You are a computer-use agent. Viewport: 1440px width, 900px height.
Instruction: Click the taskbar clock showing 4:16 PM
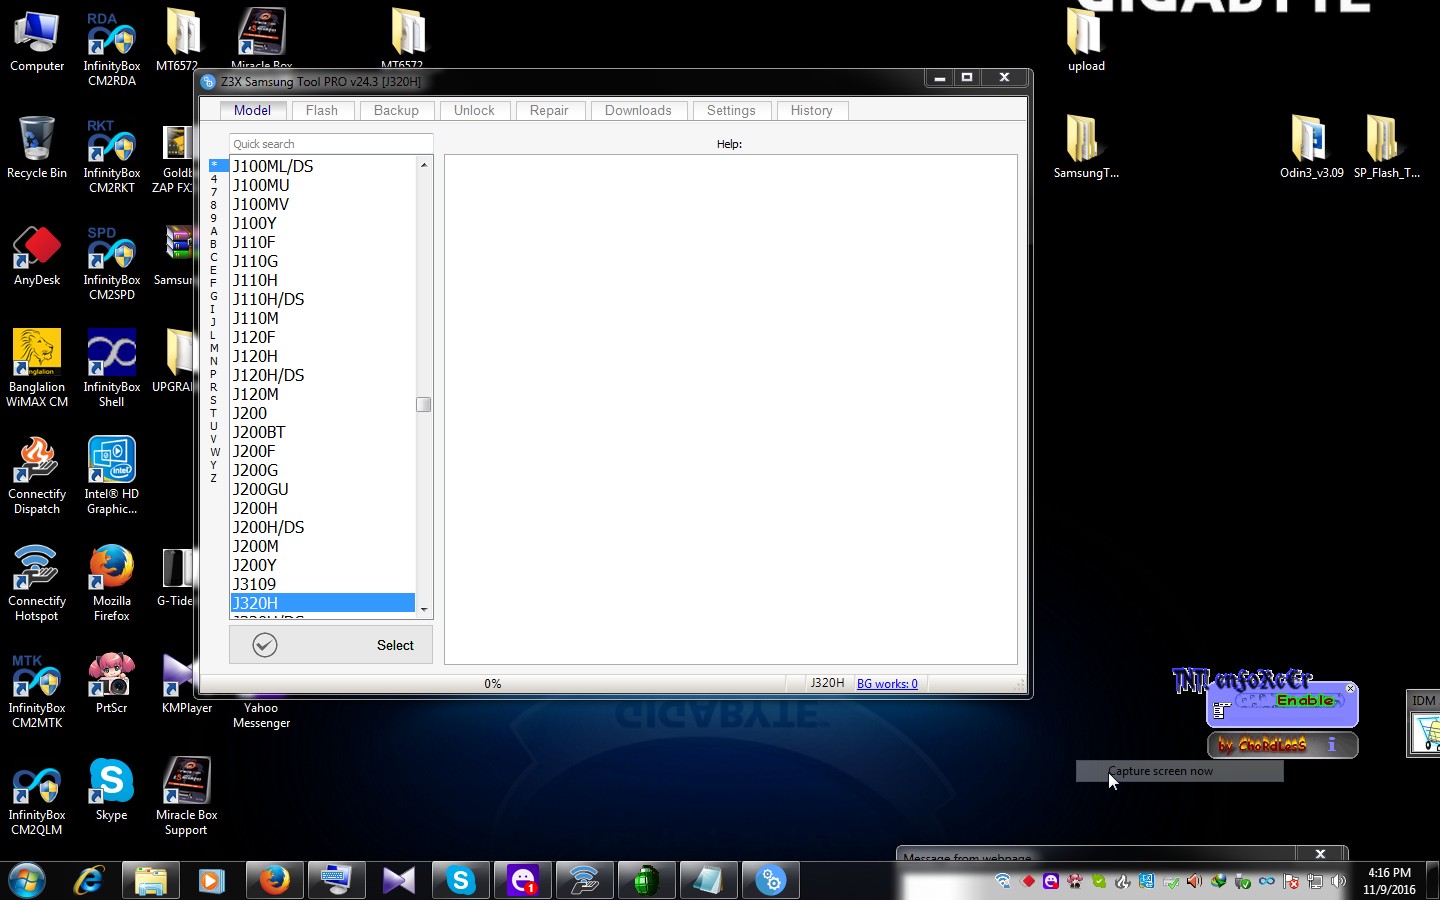(x=1389, y=880)
